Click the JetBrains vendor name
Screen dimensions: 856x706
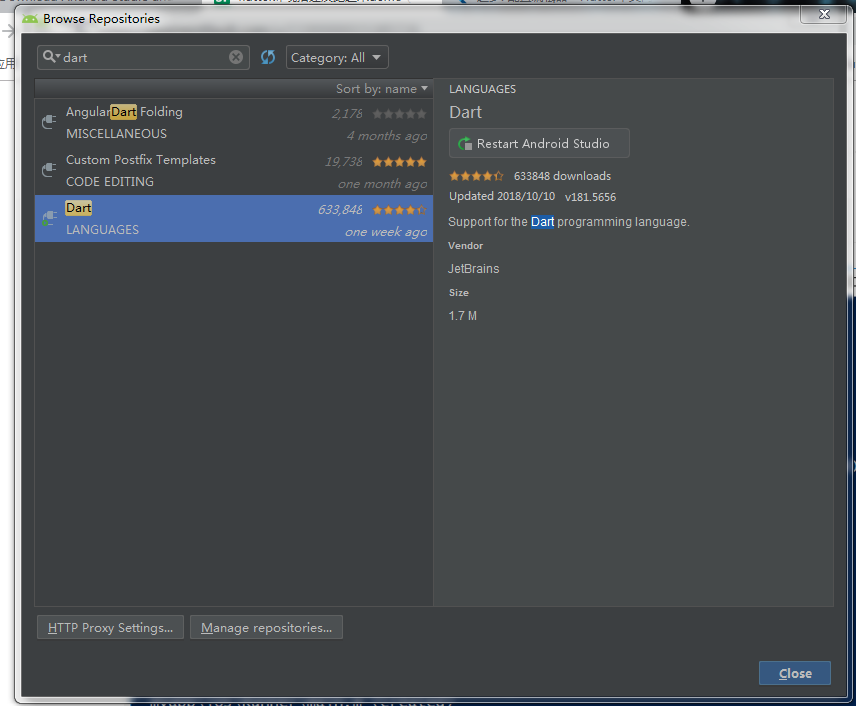(x=473, y=269)
